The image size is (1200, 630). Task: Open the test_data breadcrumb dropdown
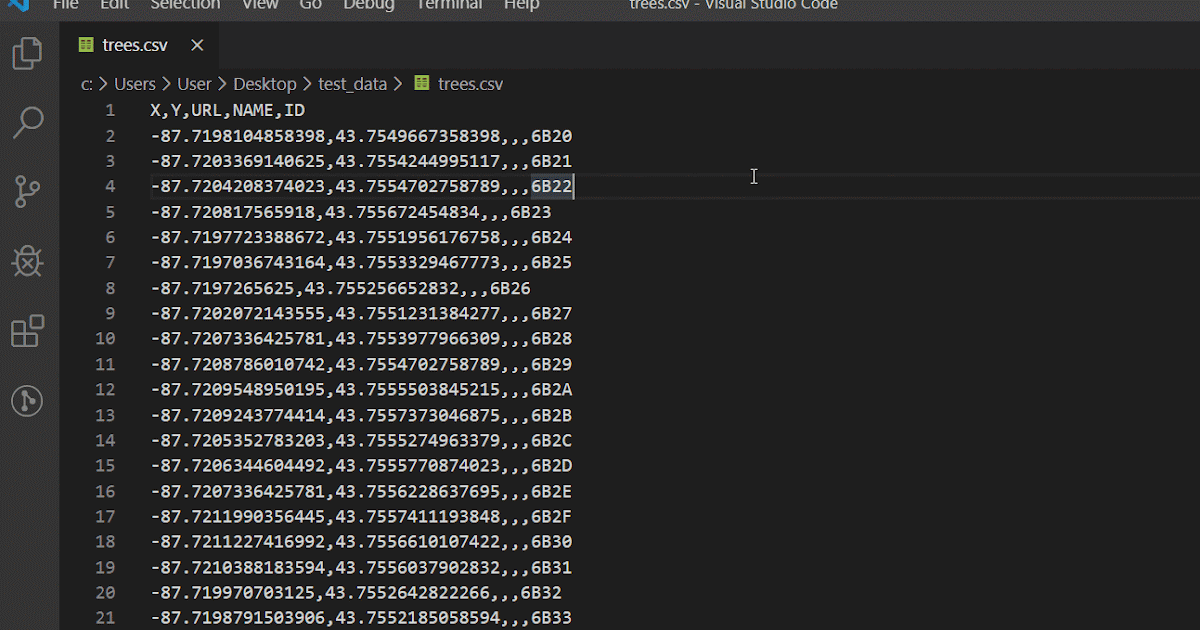353,84
